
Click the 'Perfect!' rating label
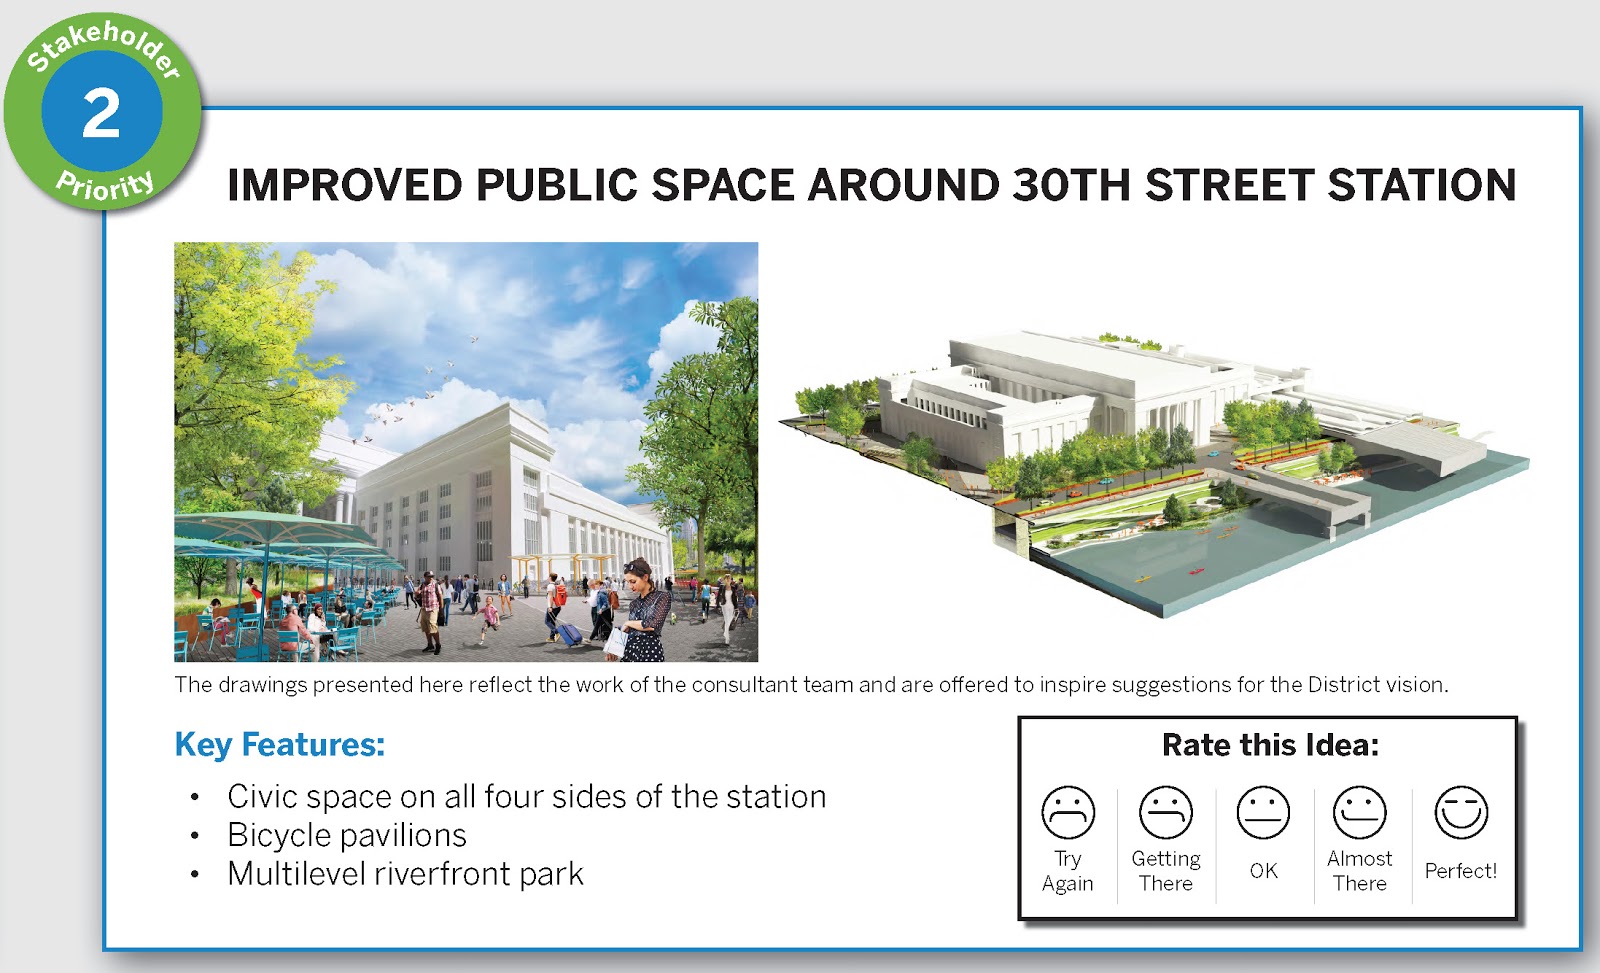(1461, 871)
